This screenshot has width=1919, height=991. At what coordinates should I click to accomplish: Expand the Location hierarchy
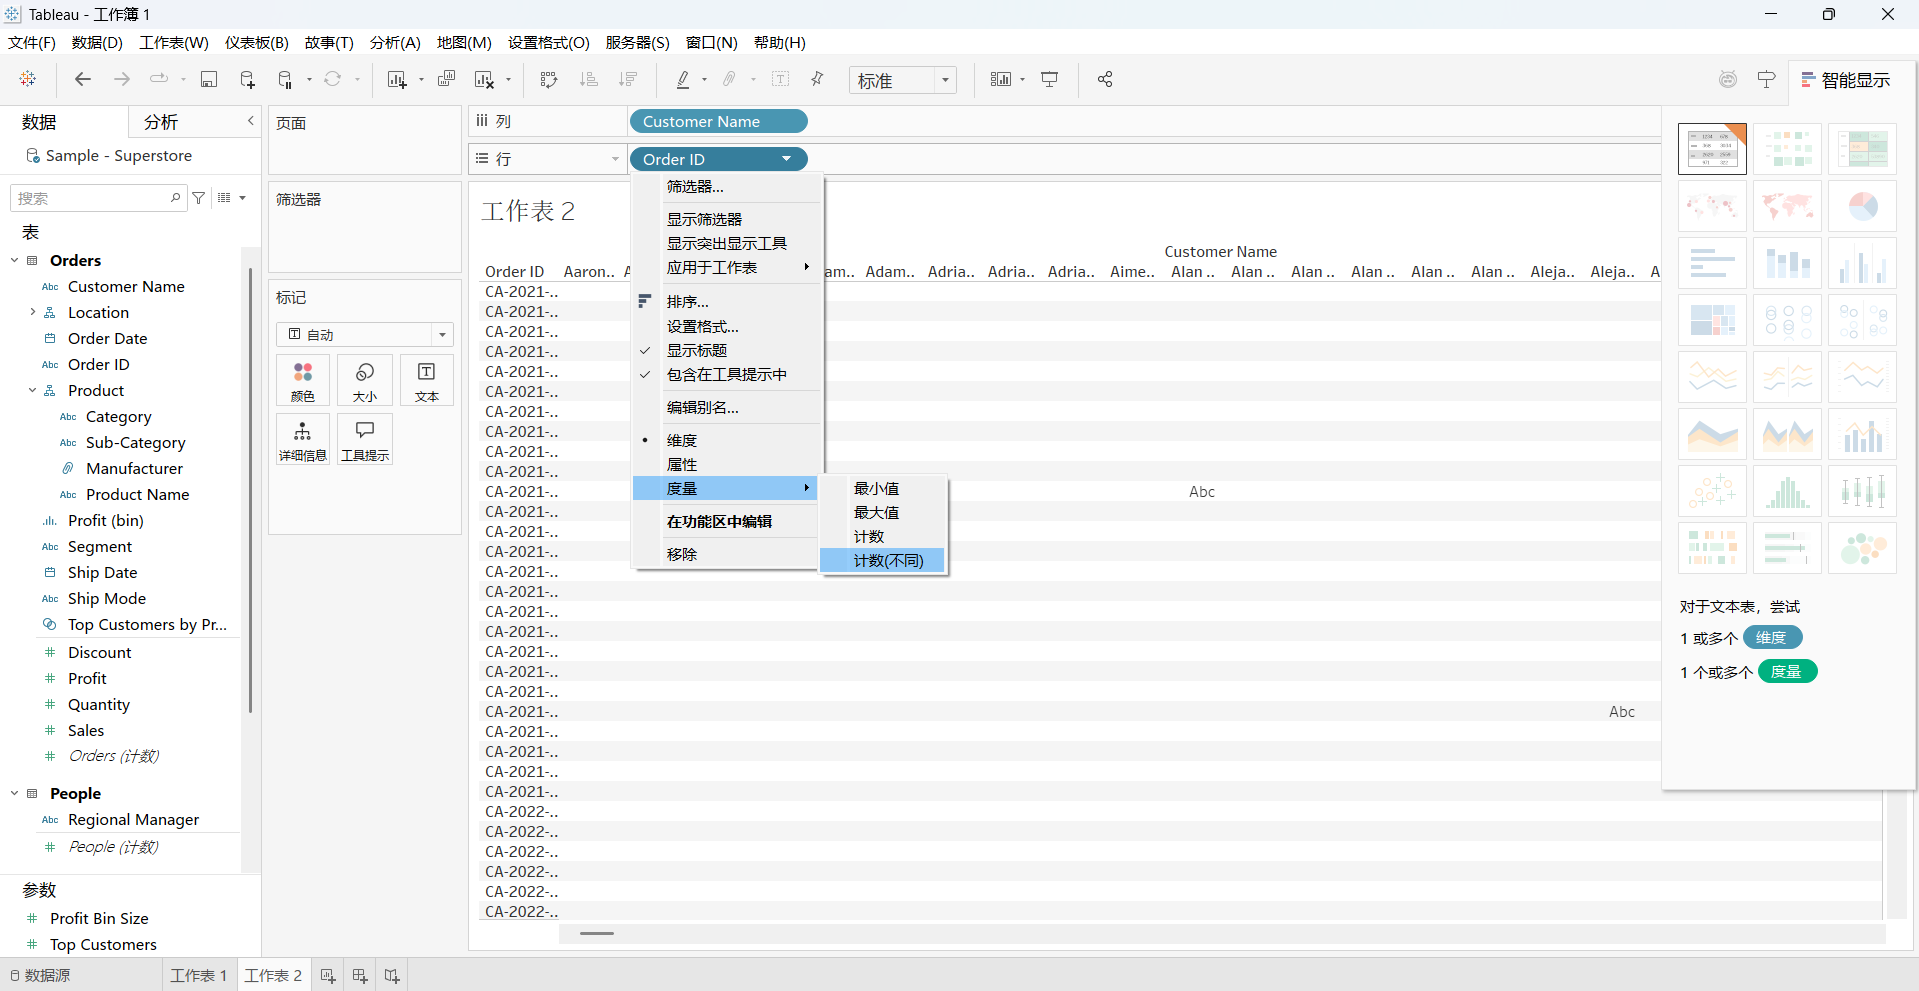click(x=32, y=312)
